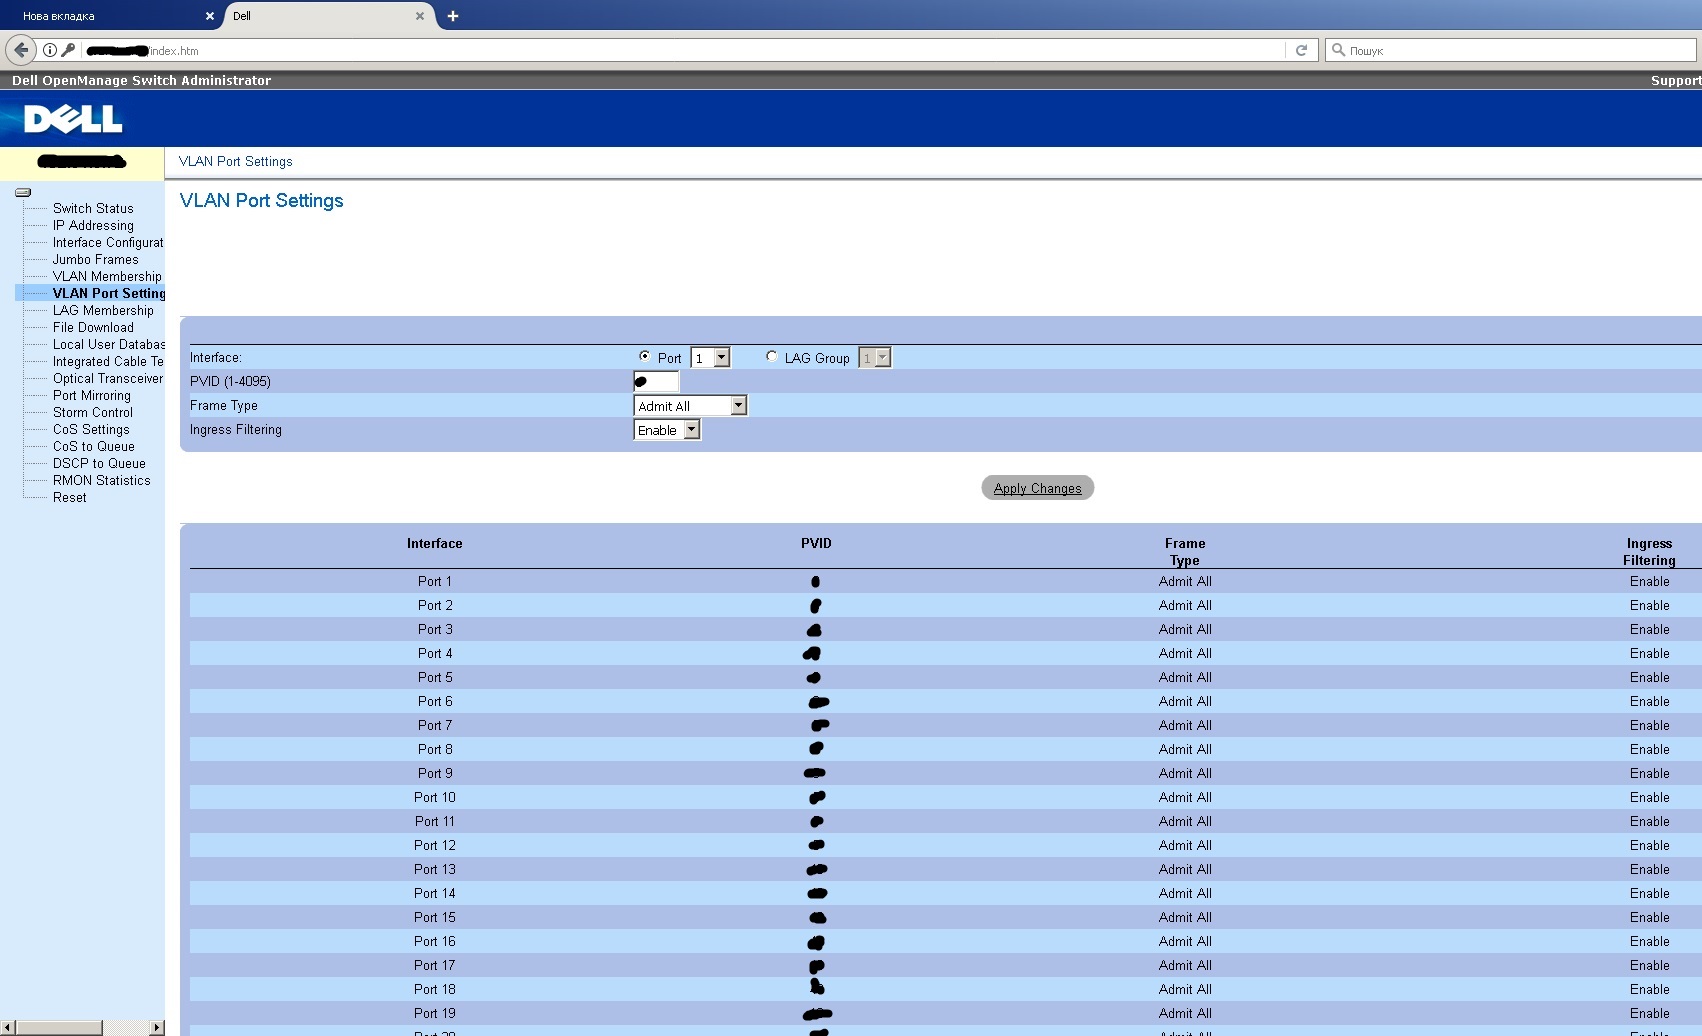
Task: Click the reload page icon
Action: 1301,50
